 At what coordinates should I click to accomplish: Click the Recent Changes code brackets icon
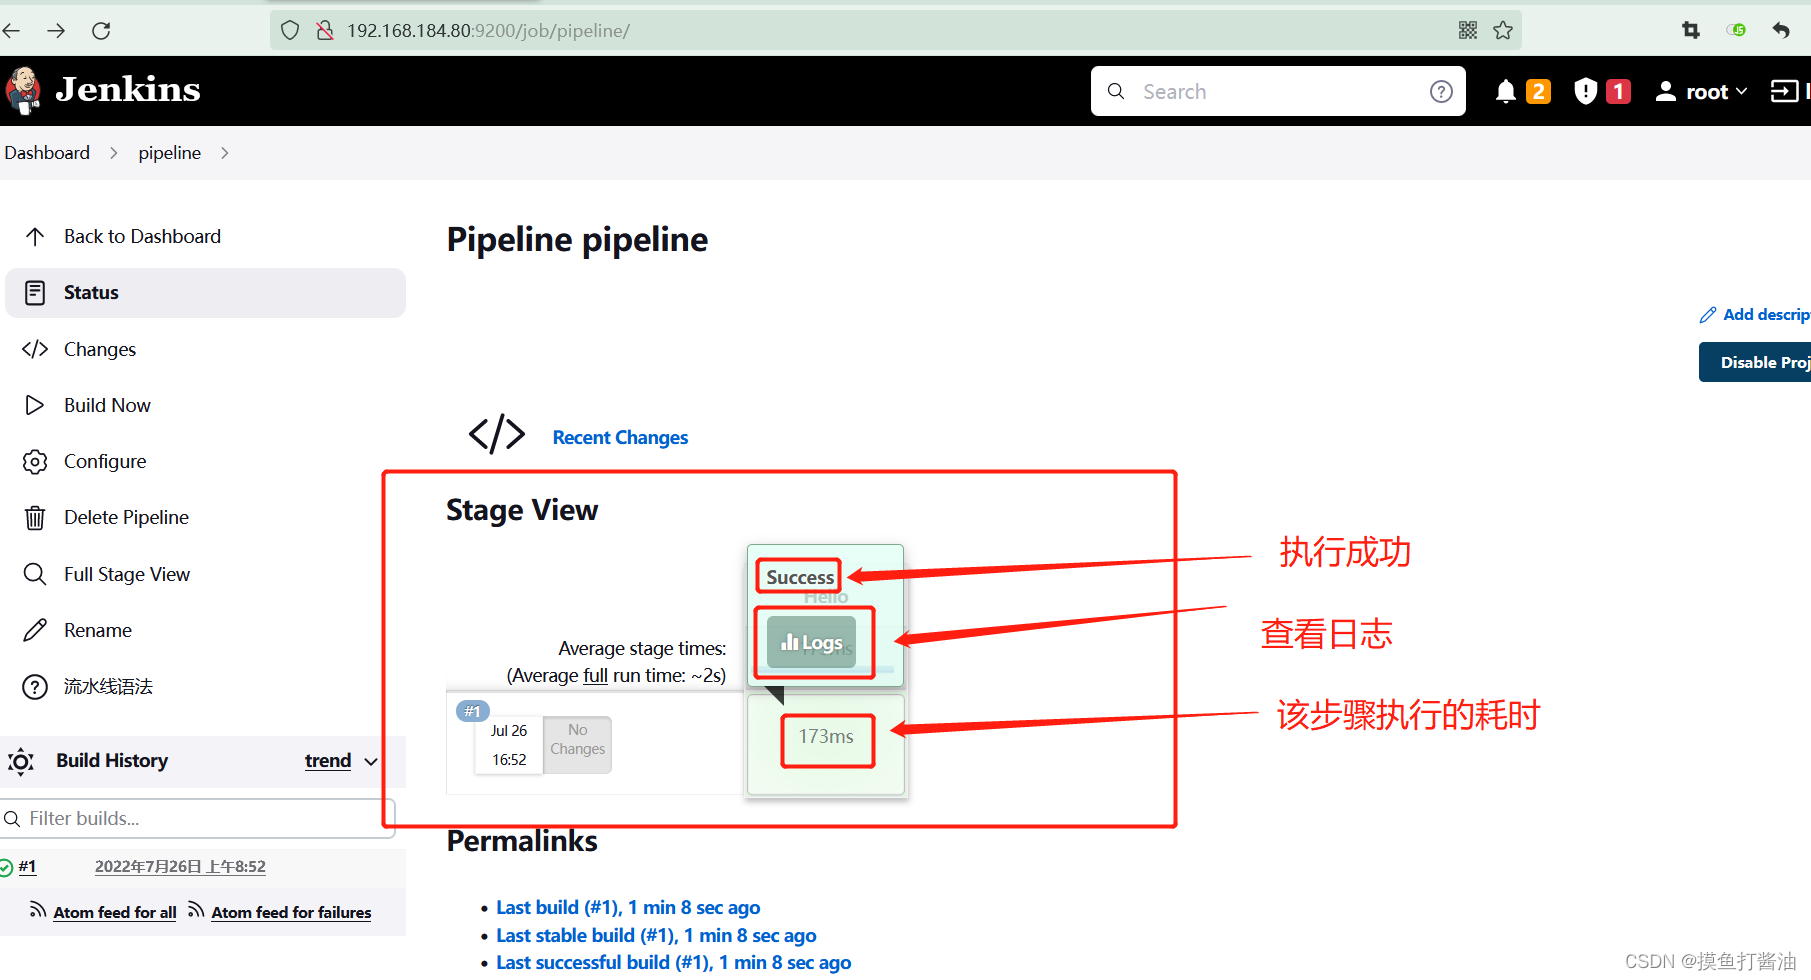pos(497,434)
